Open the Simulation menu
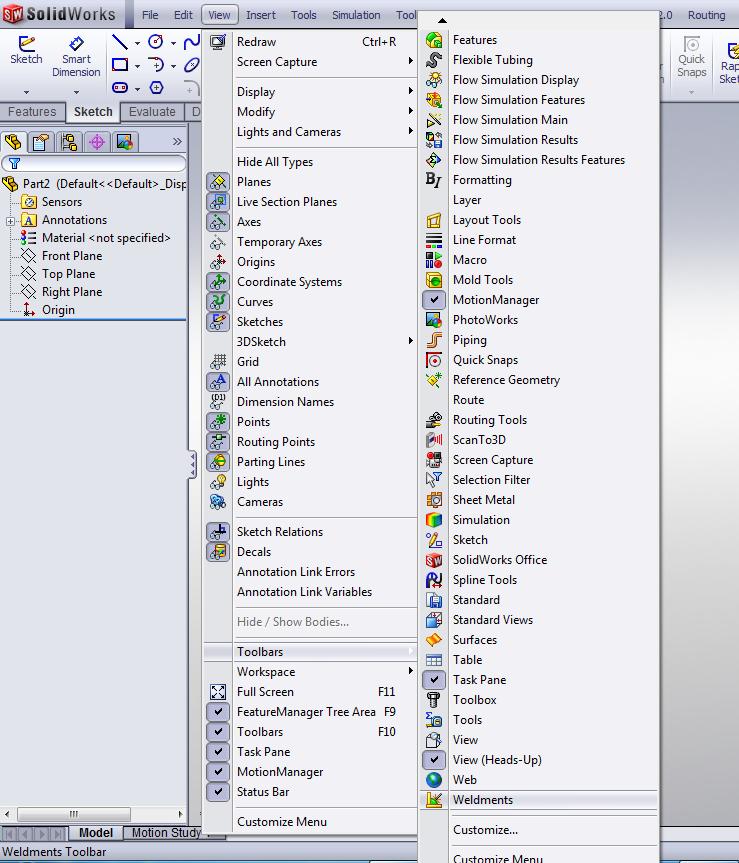This screenshot has width=739, height=863. pos(356,15)
